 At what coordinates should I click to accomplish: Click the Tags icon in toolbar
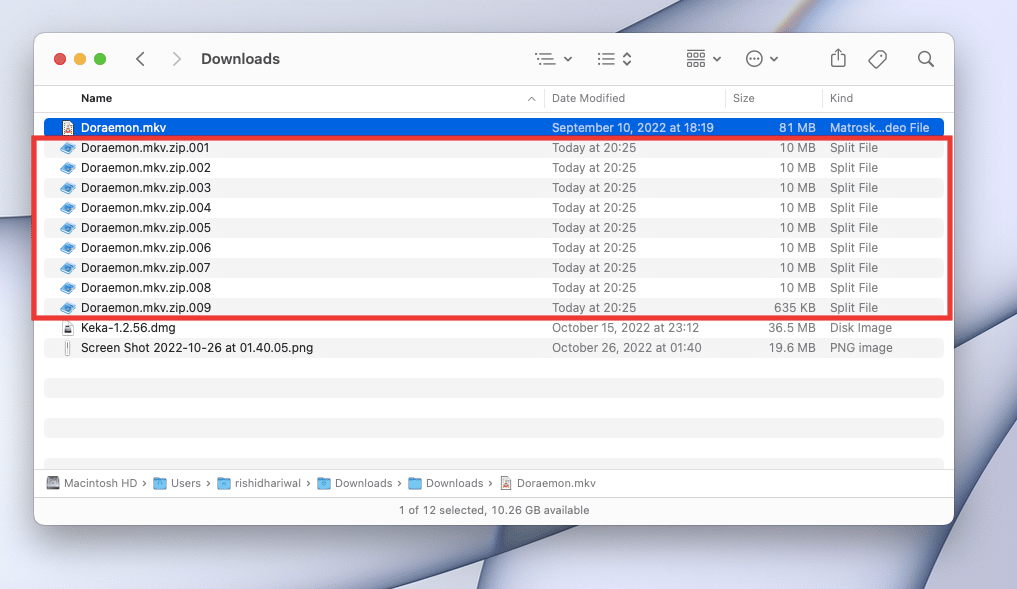878,59
